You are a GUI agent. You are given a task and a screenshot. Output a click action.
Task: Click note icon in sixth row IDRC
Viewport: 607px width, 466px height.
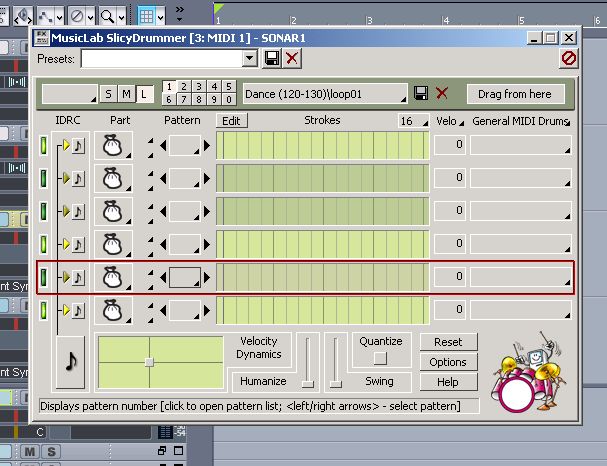click(x=78, y=310)
